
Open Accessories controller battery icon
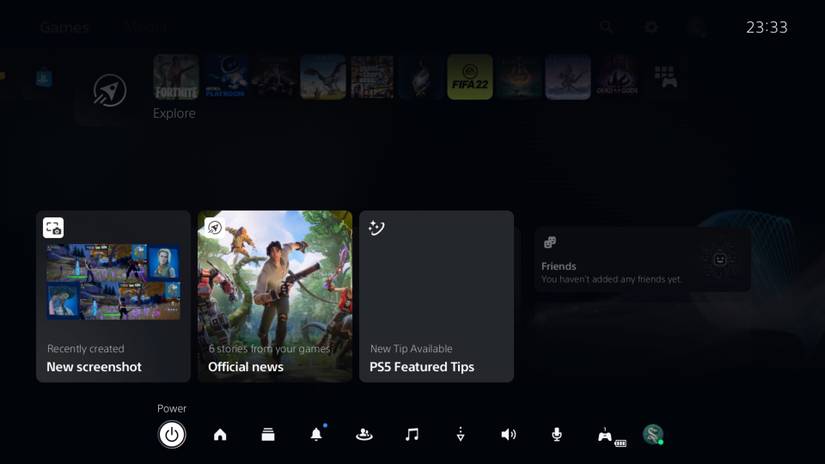(x=611, y=436)
